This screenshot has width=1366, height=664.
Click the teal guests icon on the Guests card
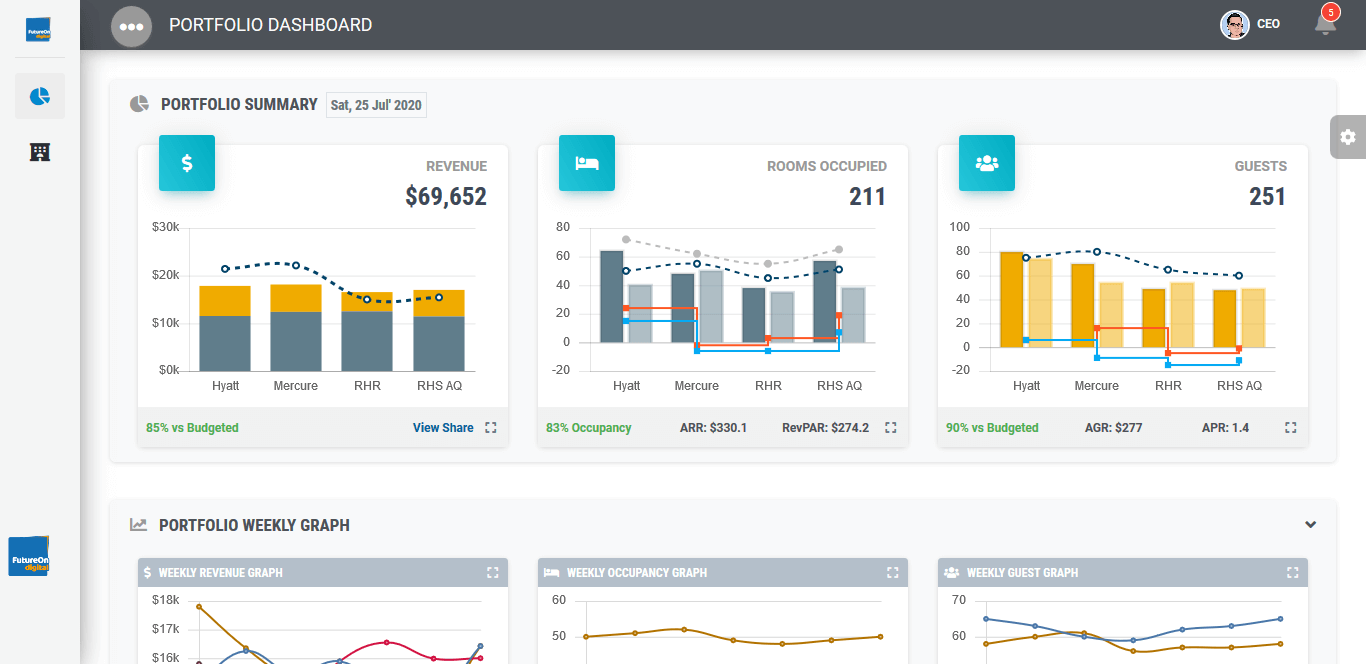tap(987, 163)
